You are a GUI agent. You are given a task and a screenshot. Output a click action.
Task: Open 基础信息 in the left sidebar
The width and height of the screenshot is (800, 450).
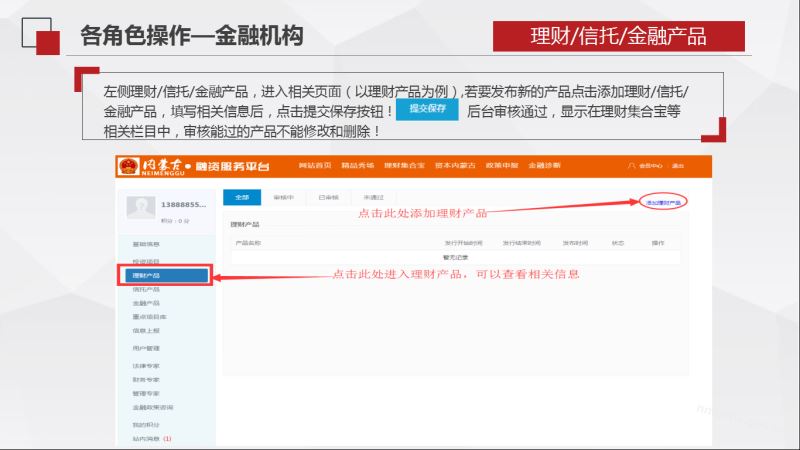click(147, 244)
